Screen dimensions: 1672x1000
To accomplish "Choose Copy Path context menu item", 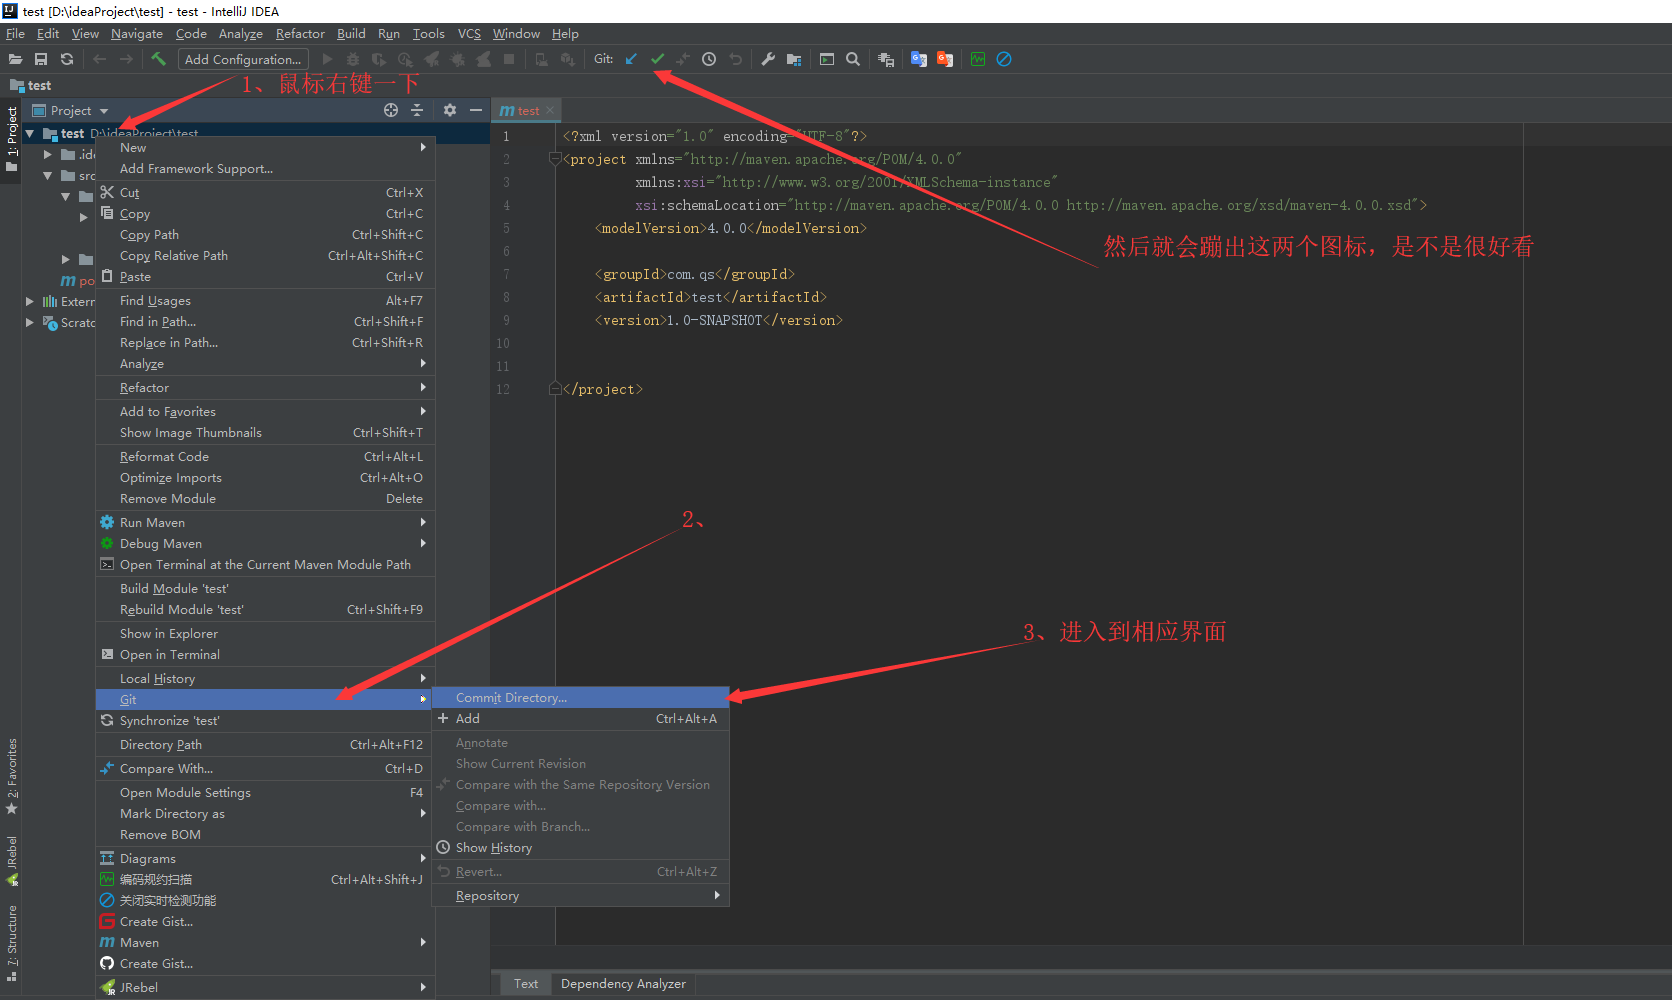I will point(265,234).
